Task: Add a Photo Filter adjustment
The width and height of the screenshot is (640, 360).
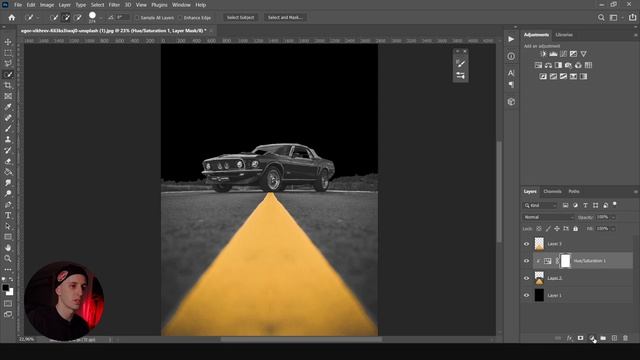Action: click(568, 65)
